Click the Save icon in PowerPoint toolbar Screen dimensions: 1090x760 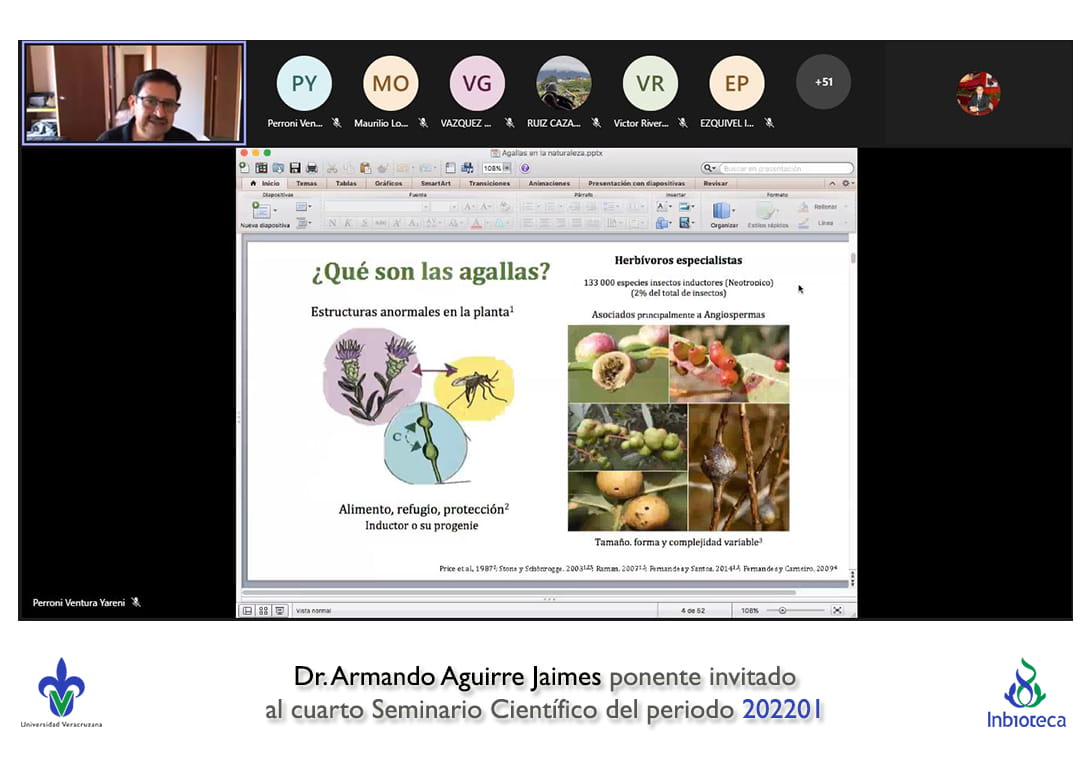[x=294, y=168]
